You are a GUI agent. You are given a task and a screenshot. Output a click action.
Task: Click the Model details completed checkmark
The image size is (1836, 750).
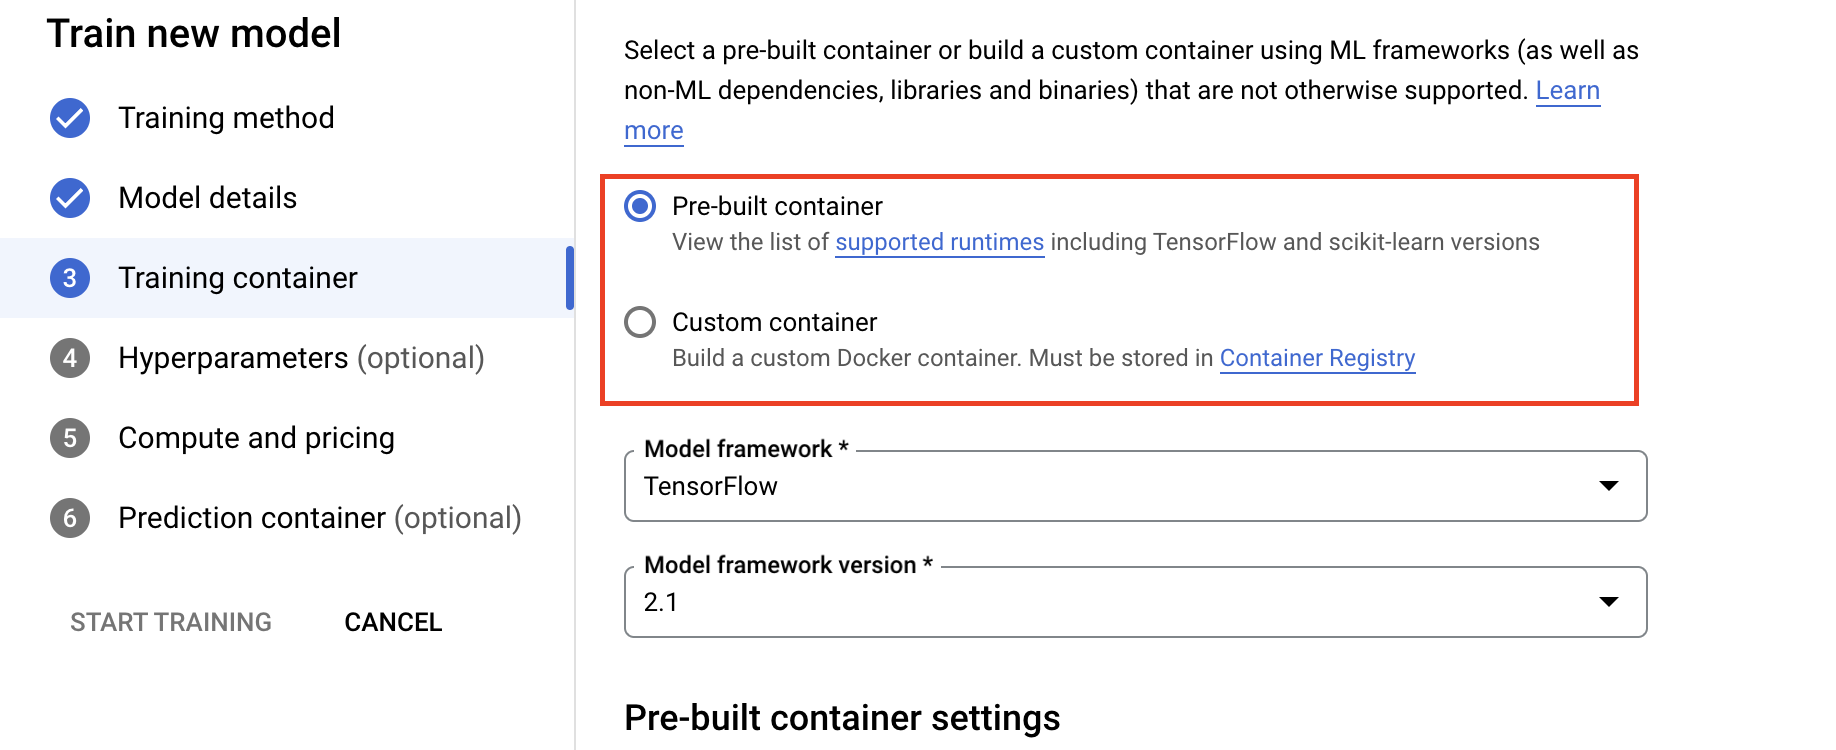click(69, 197)
